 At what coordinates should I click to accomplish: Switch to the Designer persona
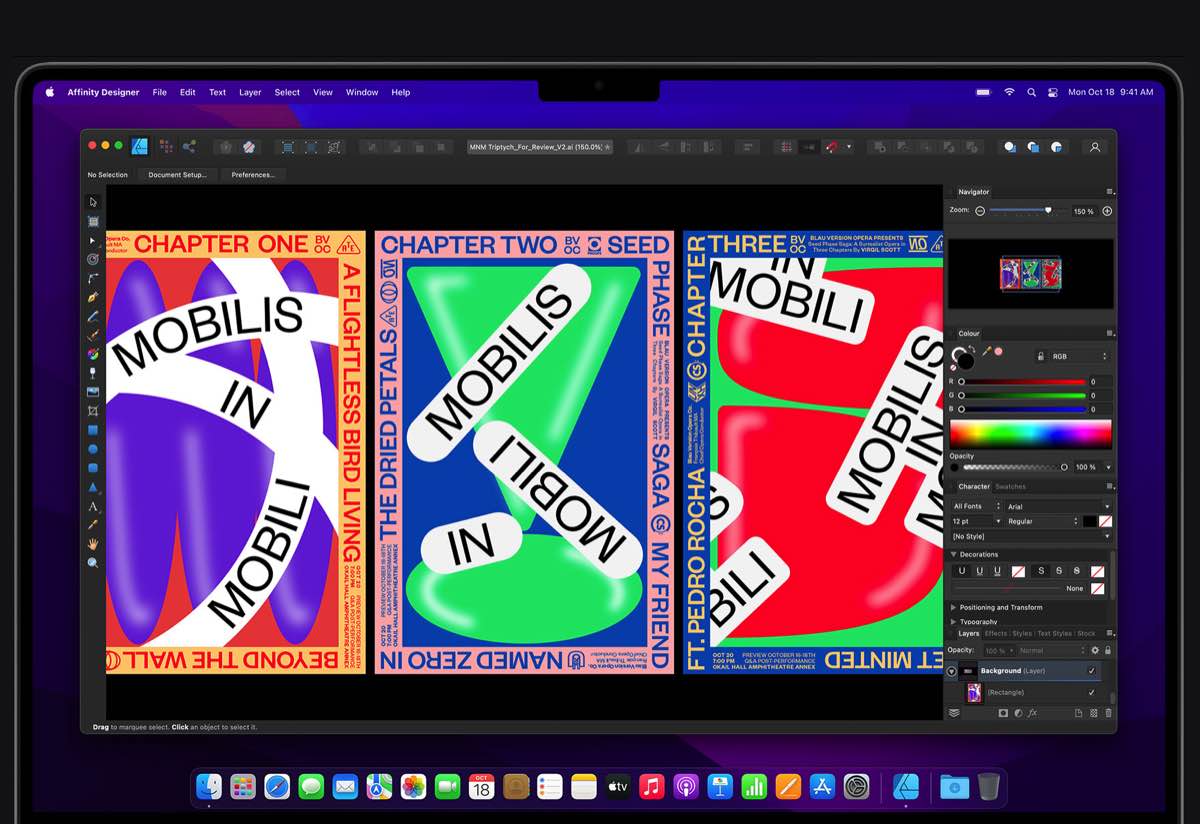(141, 147)
